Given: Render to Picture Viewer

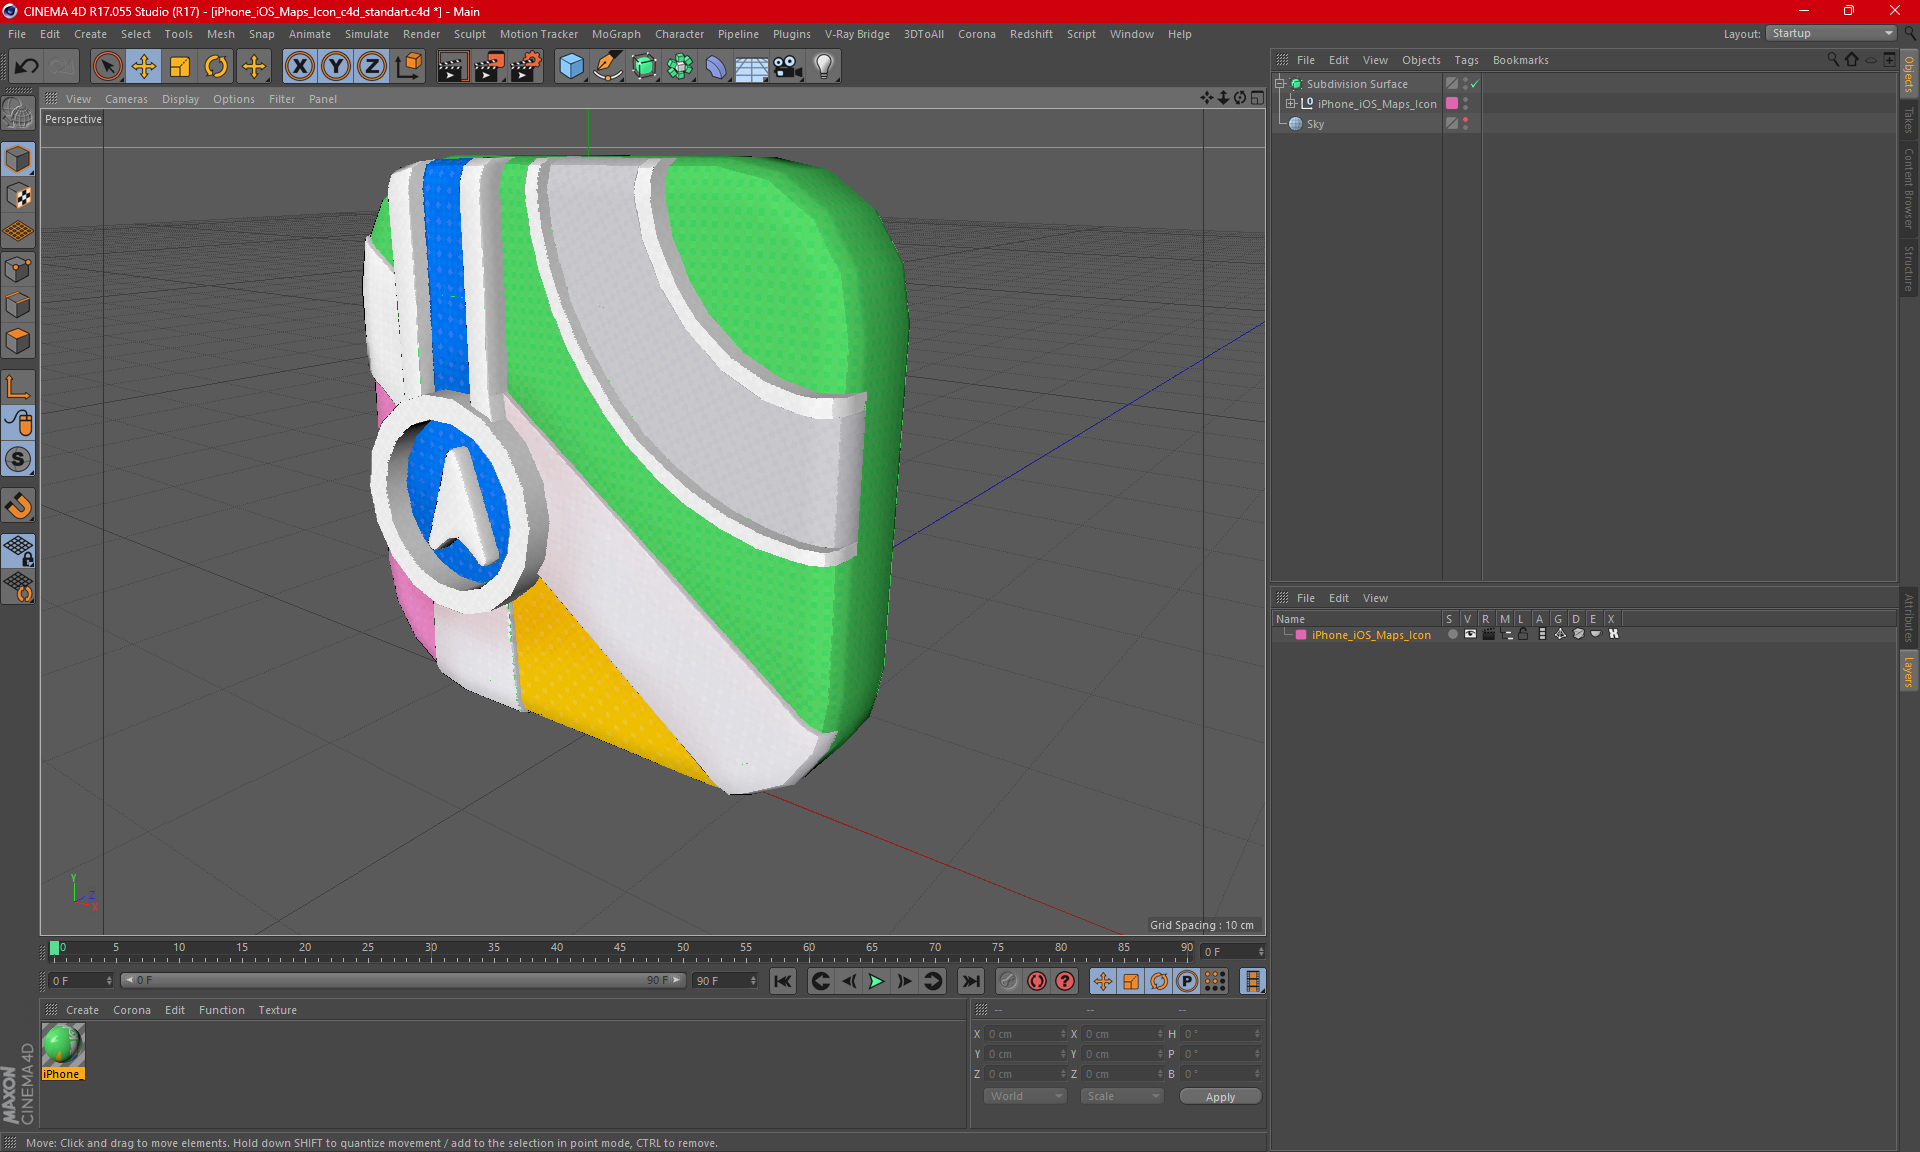Looking at the screenshot, I should 489,67.
